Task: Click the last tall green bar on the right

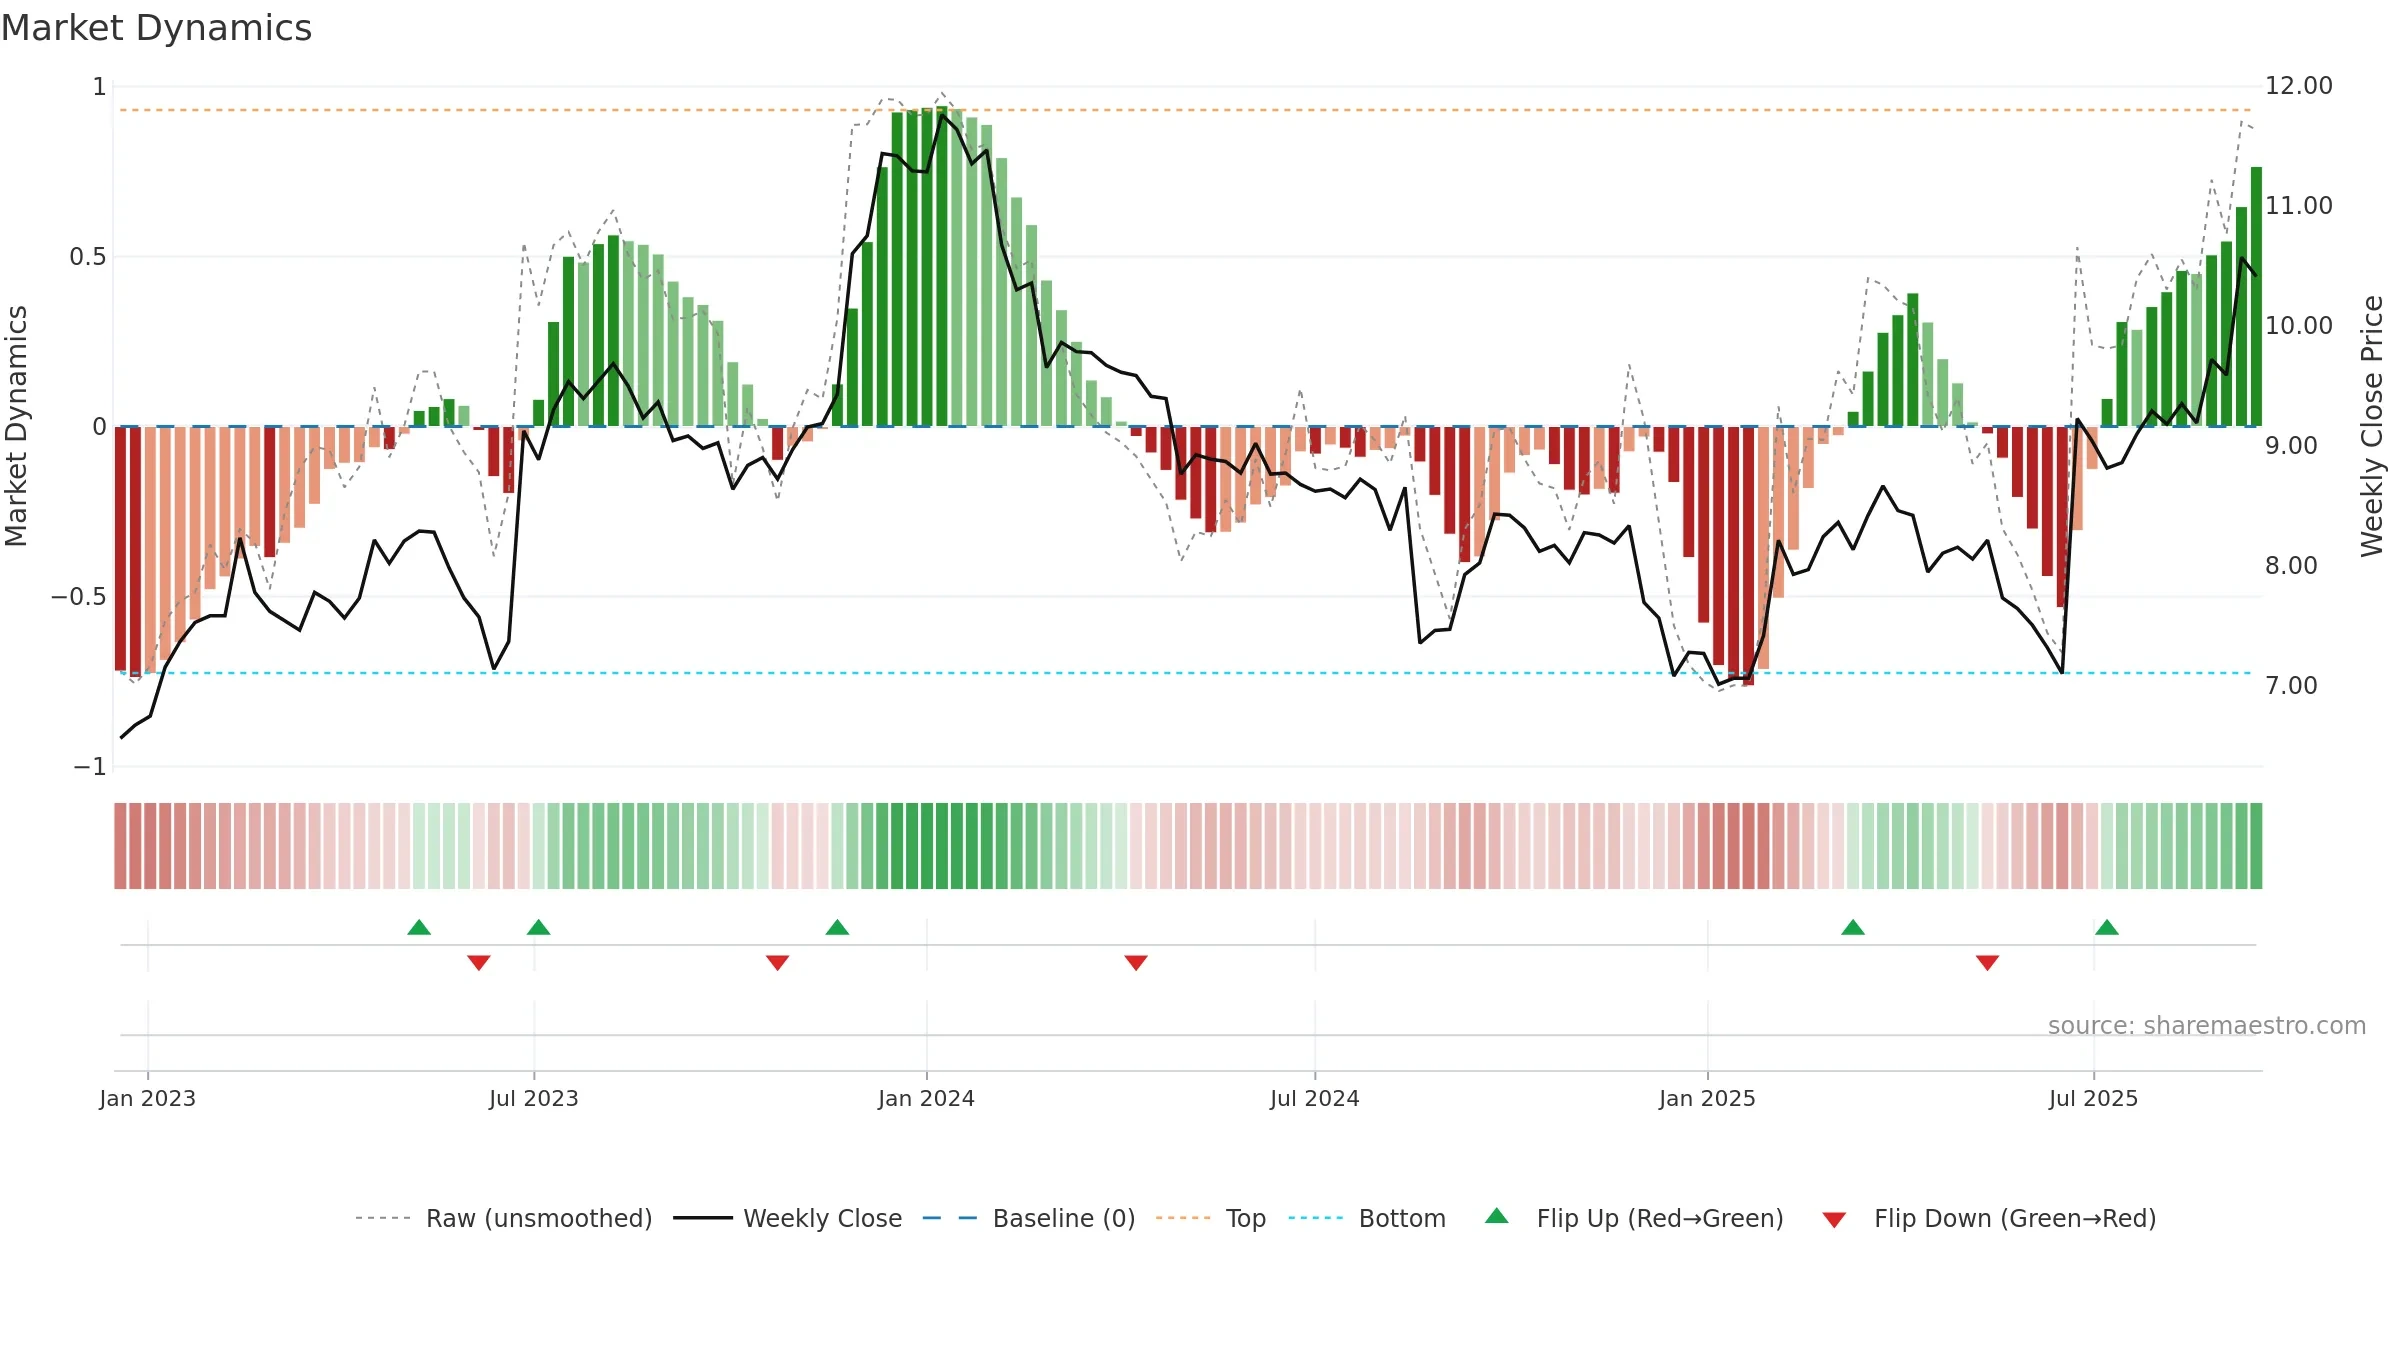Action: [2256, 297]
